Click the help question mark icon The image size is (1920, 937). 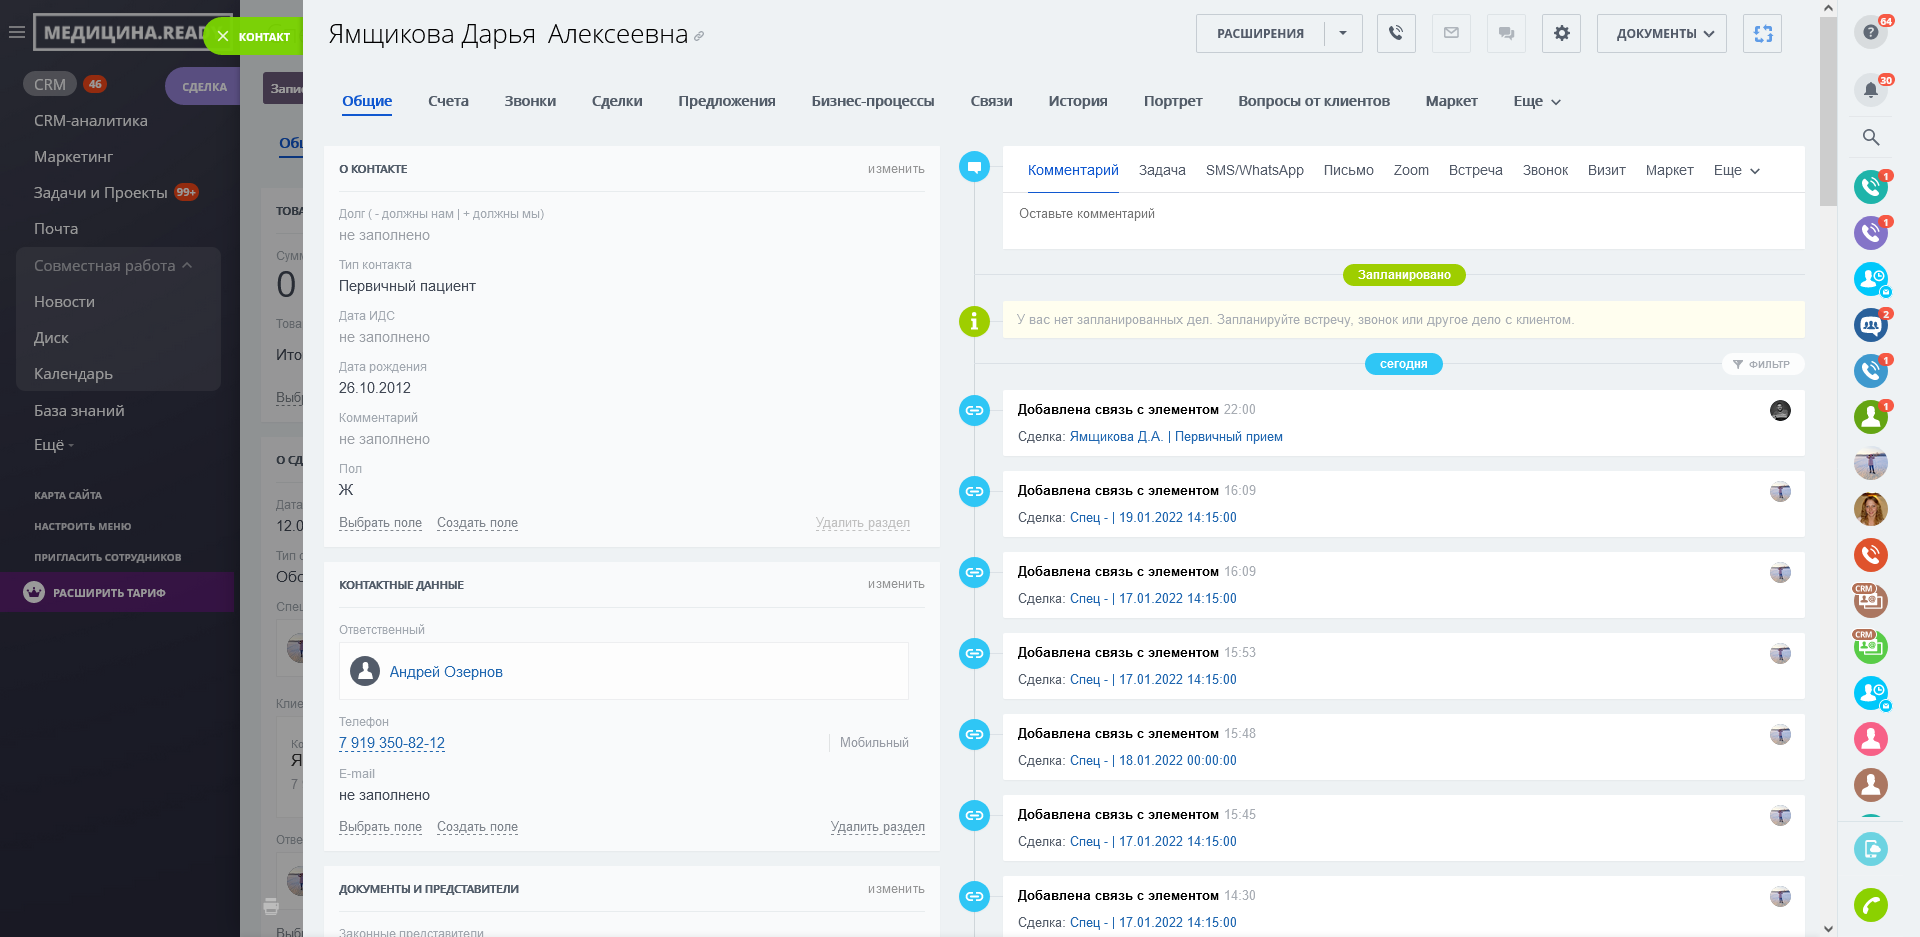point(1870,32)
